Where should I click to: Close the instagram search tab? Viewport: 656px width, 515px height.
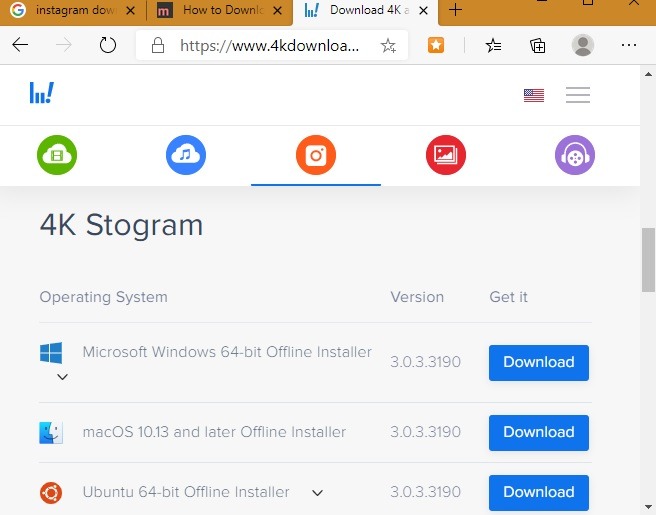(x=131, y=10)
